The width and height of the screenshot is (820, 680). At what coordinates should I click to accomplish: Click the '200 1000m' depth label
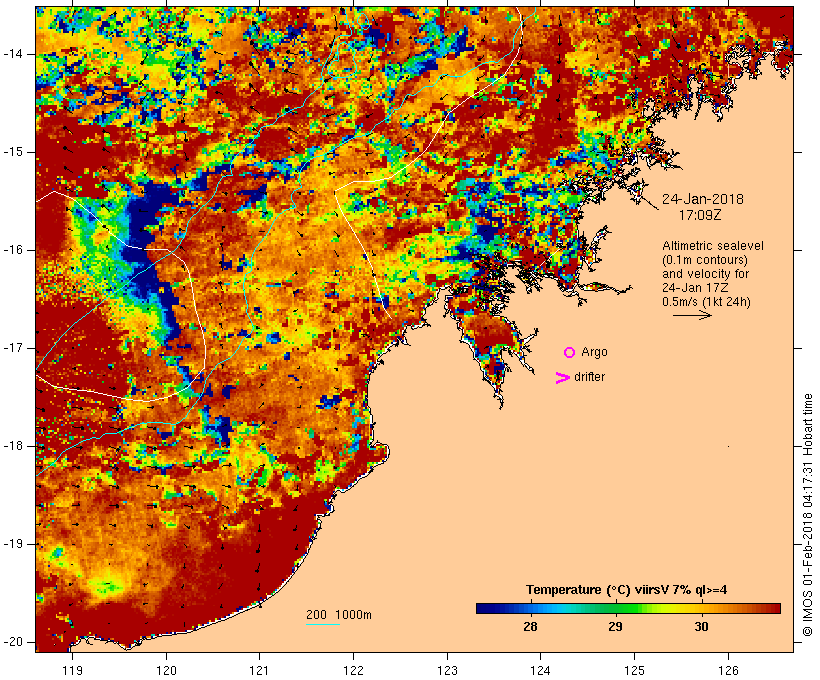point(339,615)
